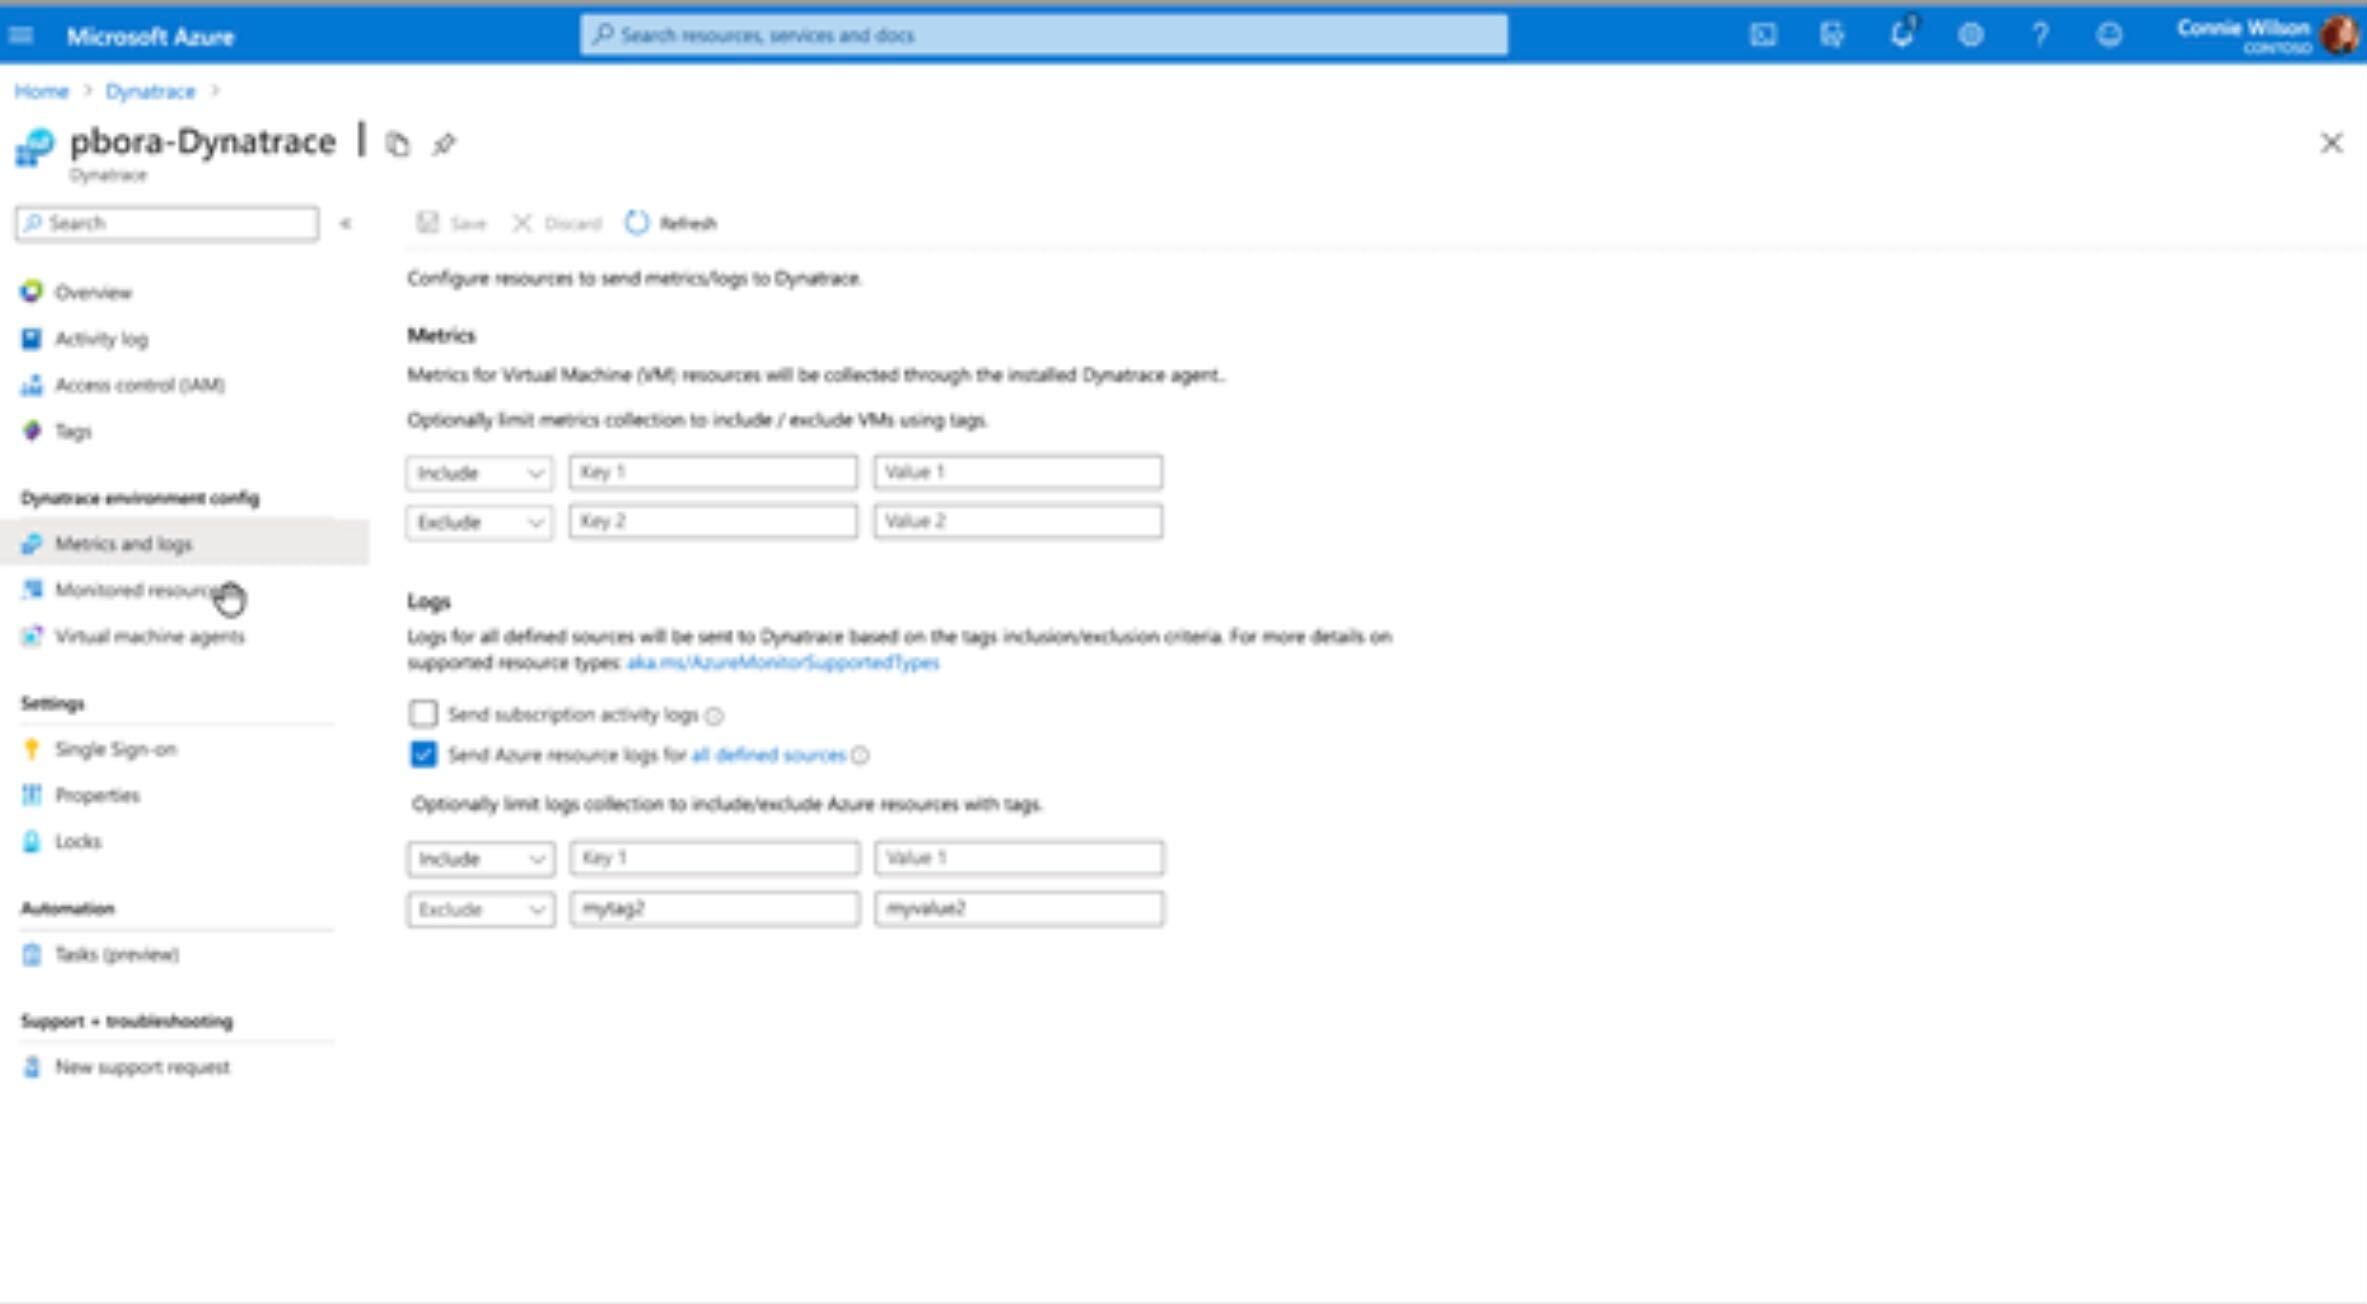Viewport: 2367px width, 1304px height.
Task: Click the Tags icon in the sidebar
Action: click(32, 431)
